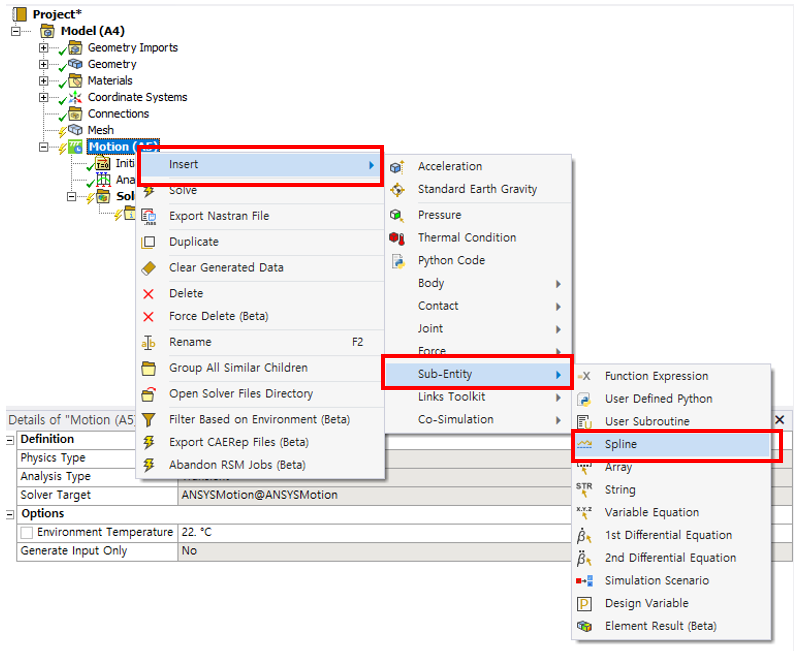Collapse the Definition section in Details
The width and height of the screenshot is (797, 651).
point(10,440)
